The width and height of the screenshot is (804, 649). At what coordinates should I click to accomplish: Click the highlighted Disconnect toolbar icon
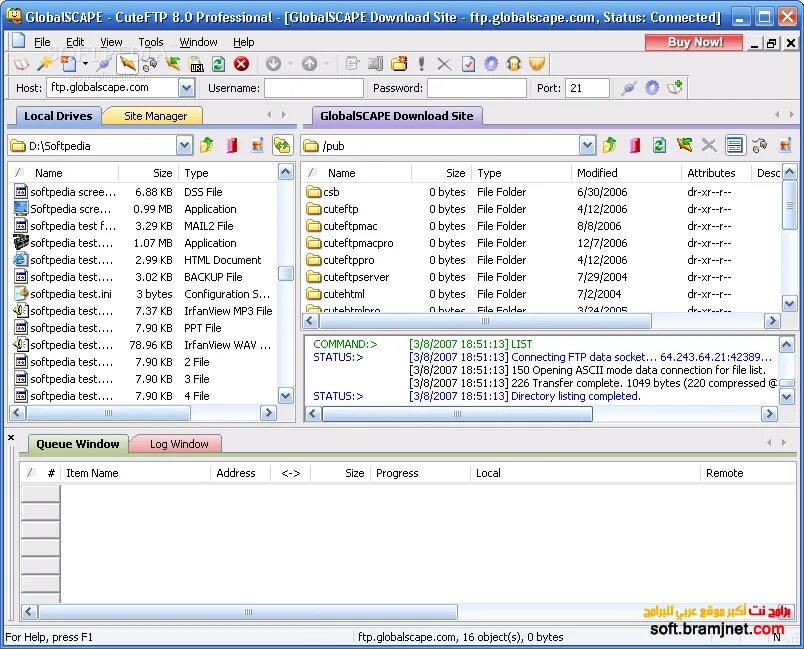coord(127,64)
